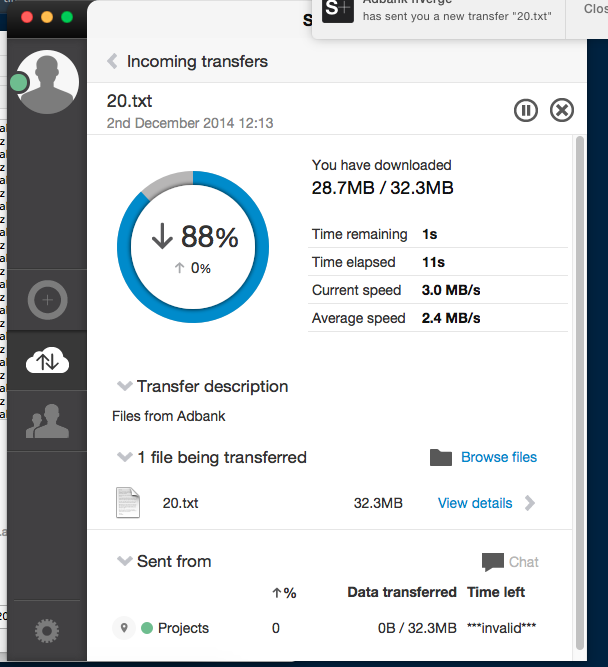Click the 88% circular progress ring
The height and width of the screenshot is (667, 608).
click(x=193, y=247)
